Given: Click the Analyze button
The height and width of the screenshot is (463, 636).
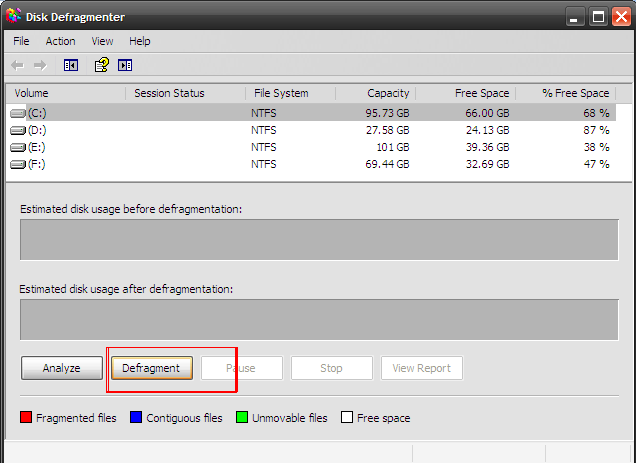Looking at the screenshot, I should coord(62,368).
